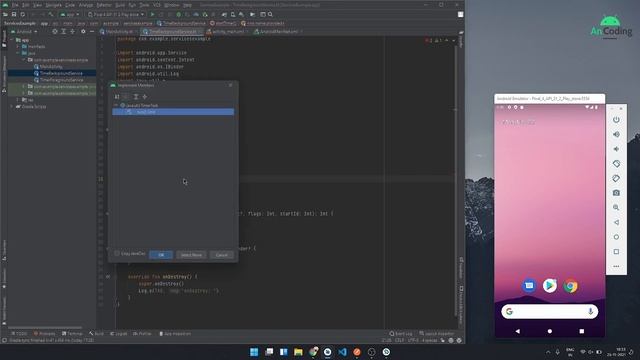This screenshot has width=640, height=360.
Task: Click the sort alphabetically icon in Implement Members dialog
Action: (x=117, y=97)
